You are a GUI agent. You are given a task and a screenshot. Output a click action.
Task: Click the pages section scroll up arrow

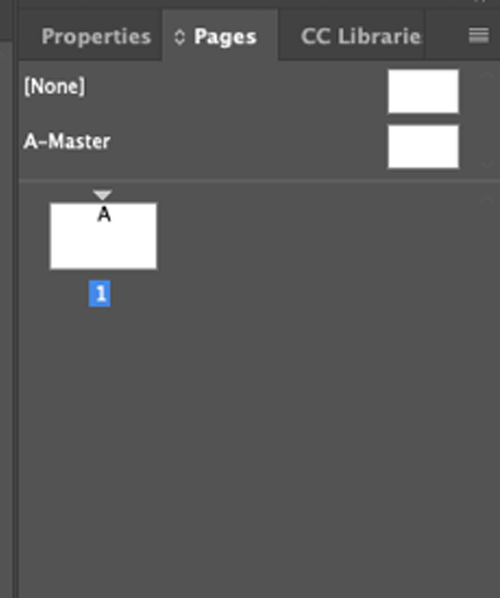[487, 198]
